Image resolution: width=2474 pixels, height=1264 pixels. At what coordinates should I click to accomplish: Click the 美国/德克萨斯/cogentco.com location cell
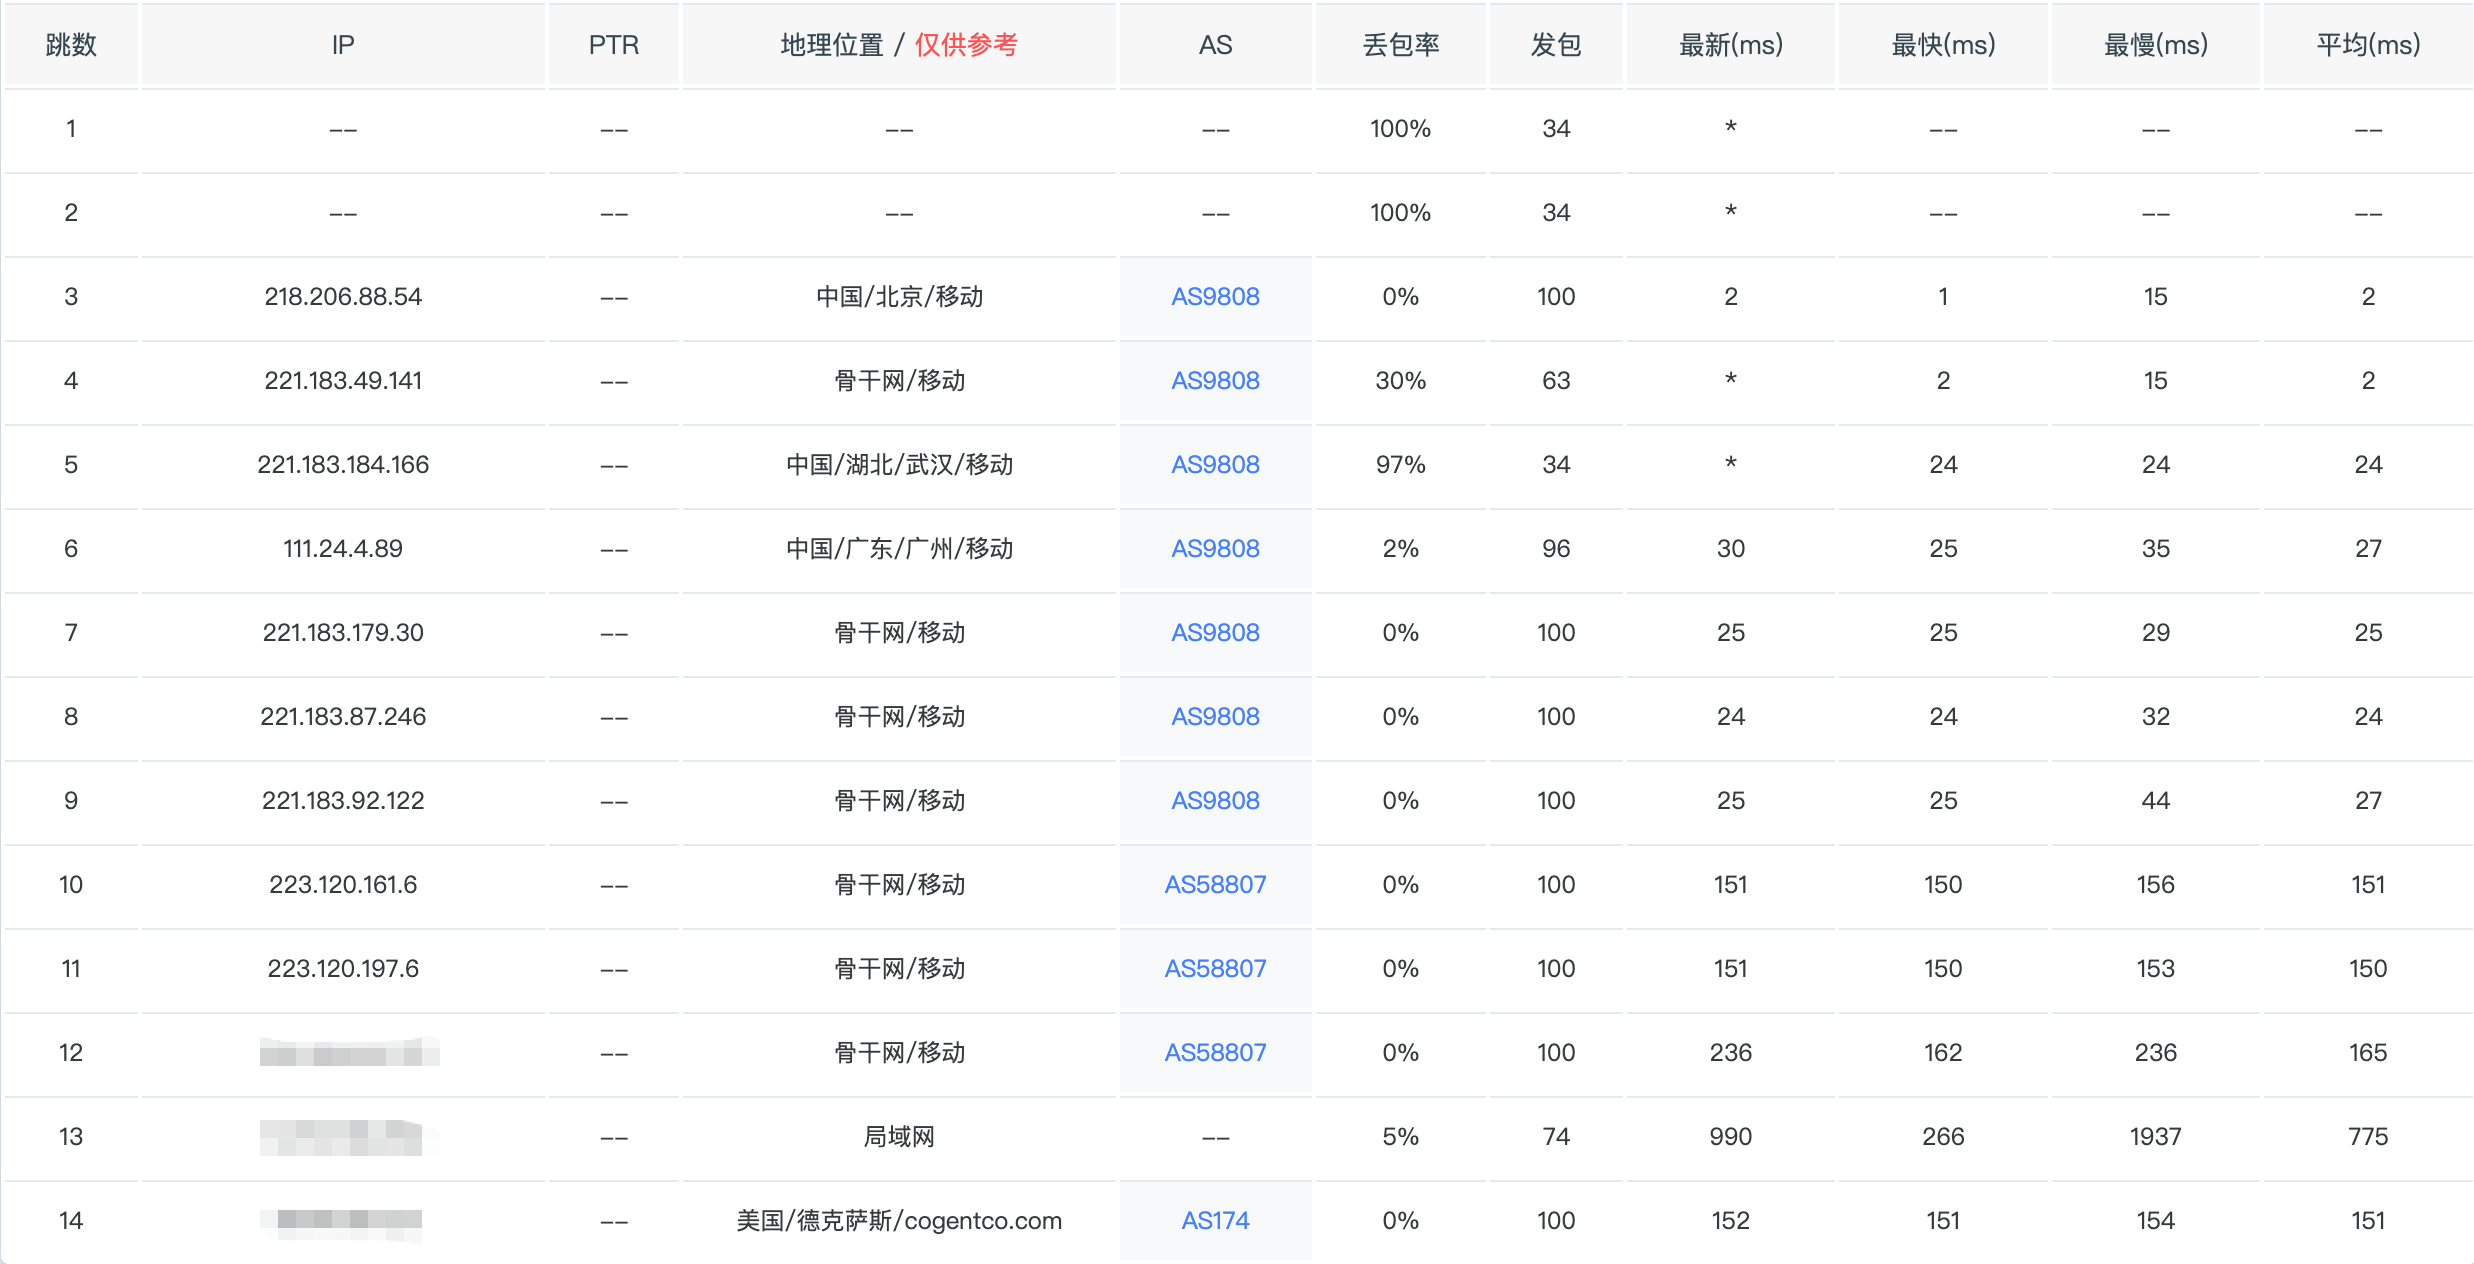click(x=898, y=1221)
